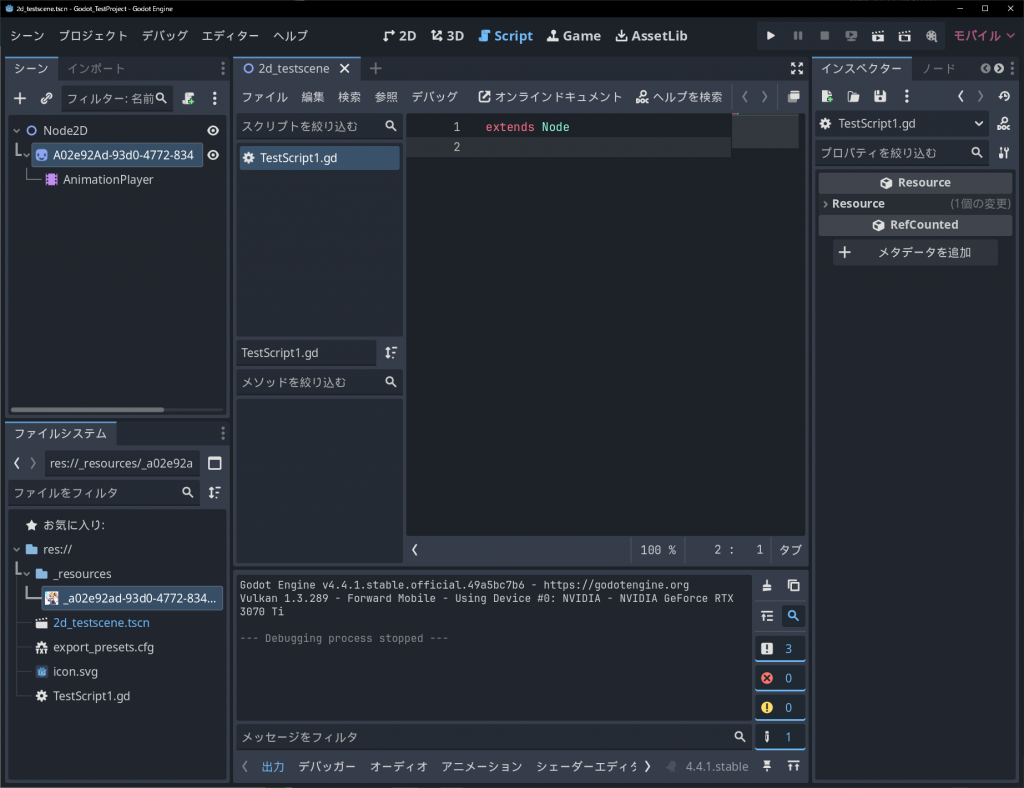Toggle distraction-free mode icon
The height and width of the screenshot is (788, 1024).
(x=797, y=68)
